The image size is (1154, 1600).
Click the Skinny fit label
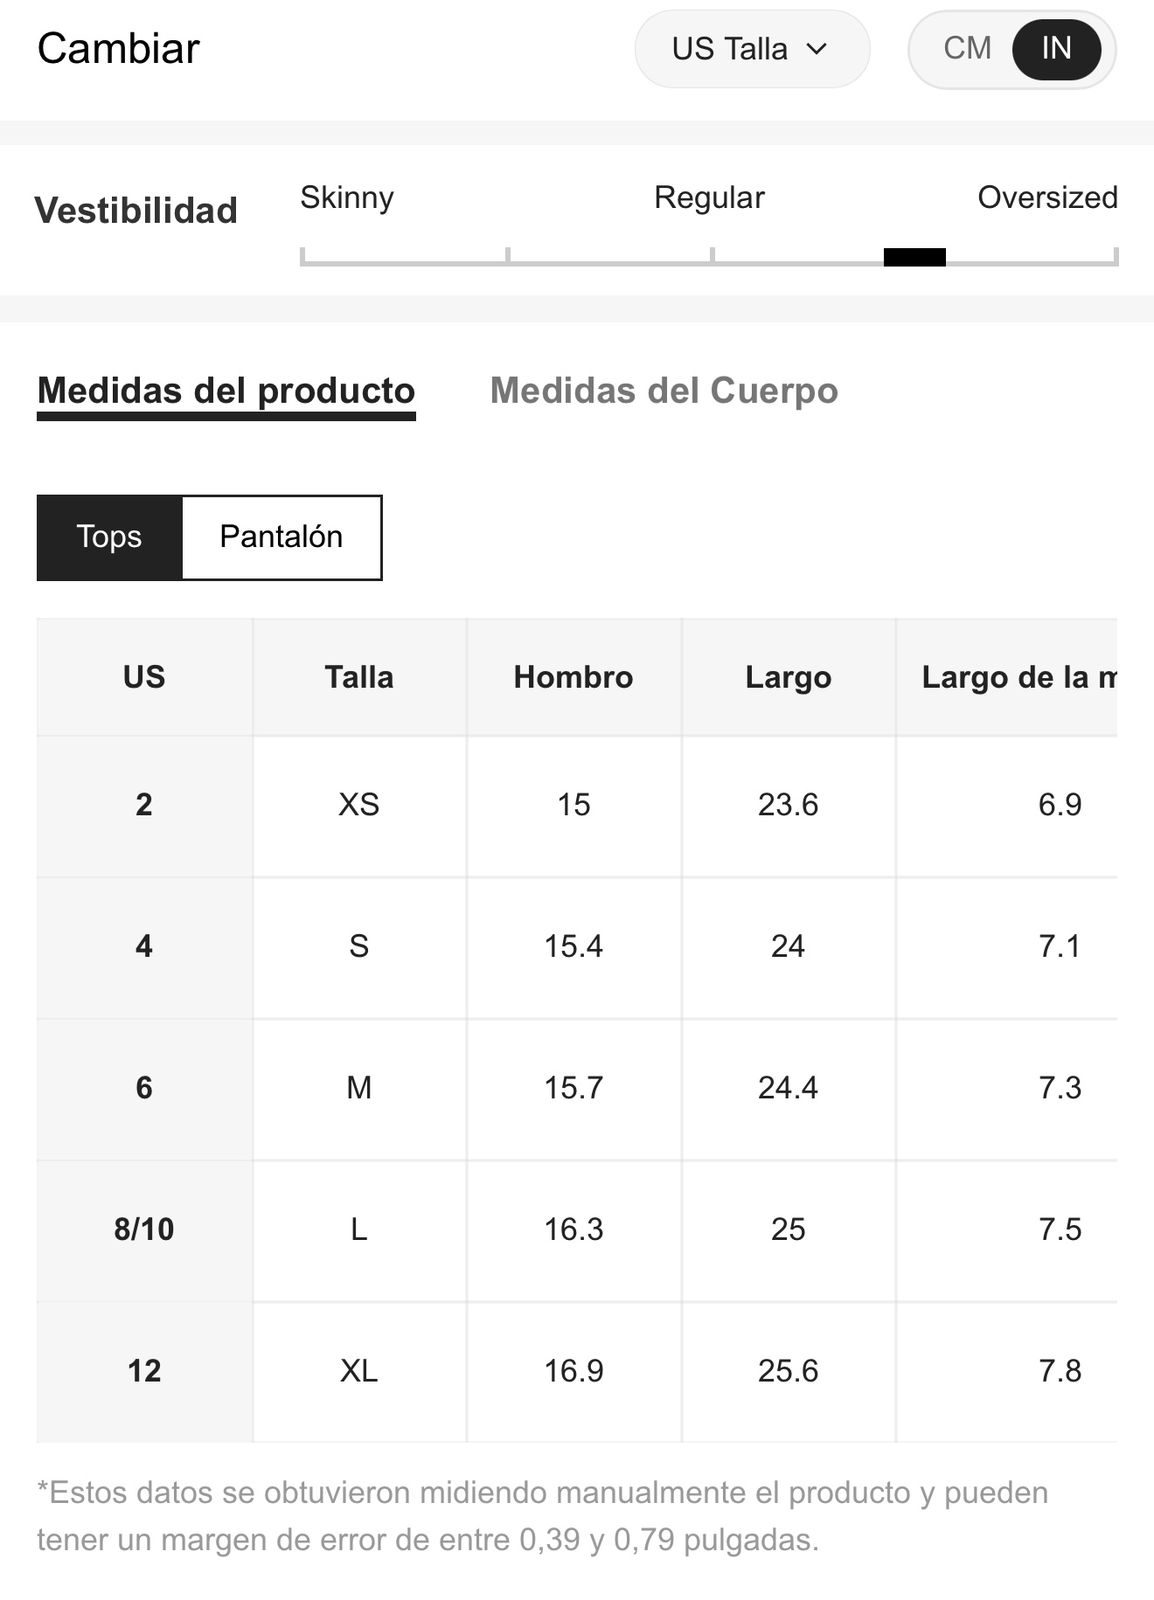347,197
